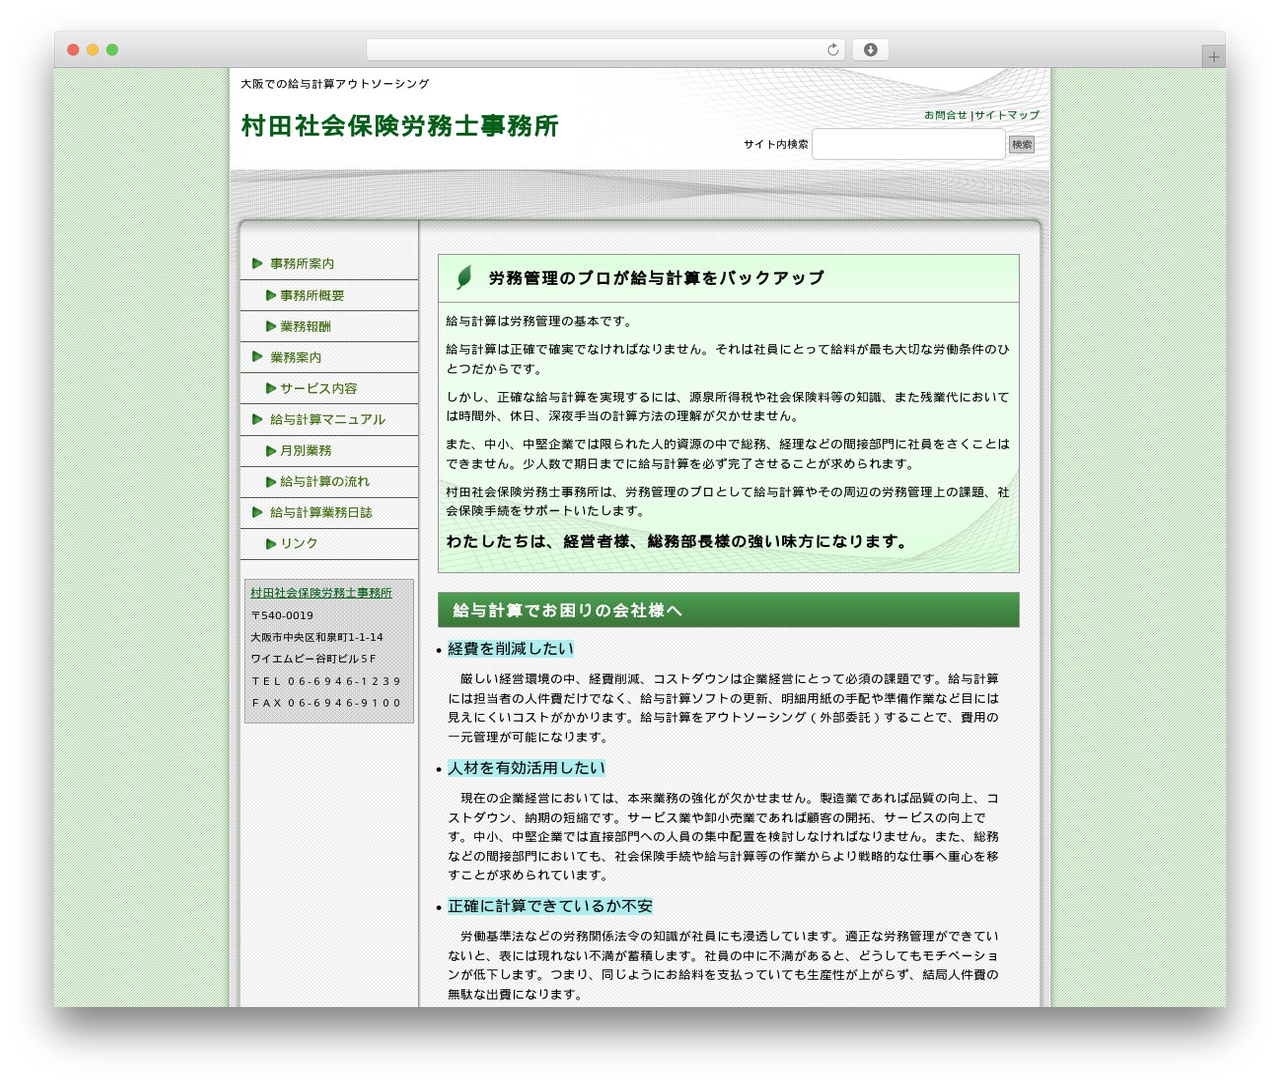Click the 人材を有効活用したい heading
This screenshot has height=1084, width=1280.
(x=526, y=768)
